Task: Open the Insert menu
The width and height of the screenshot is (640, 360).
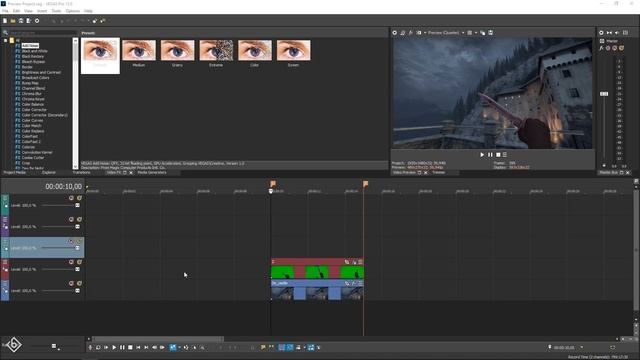Action: tap(42, 11)
